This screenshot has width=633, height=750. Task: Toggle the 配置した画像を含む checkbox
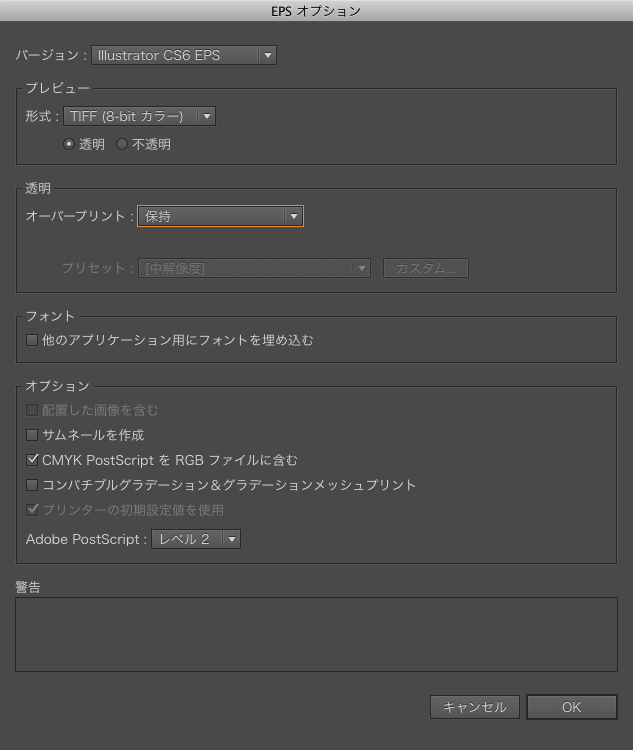(32, 410)
